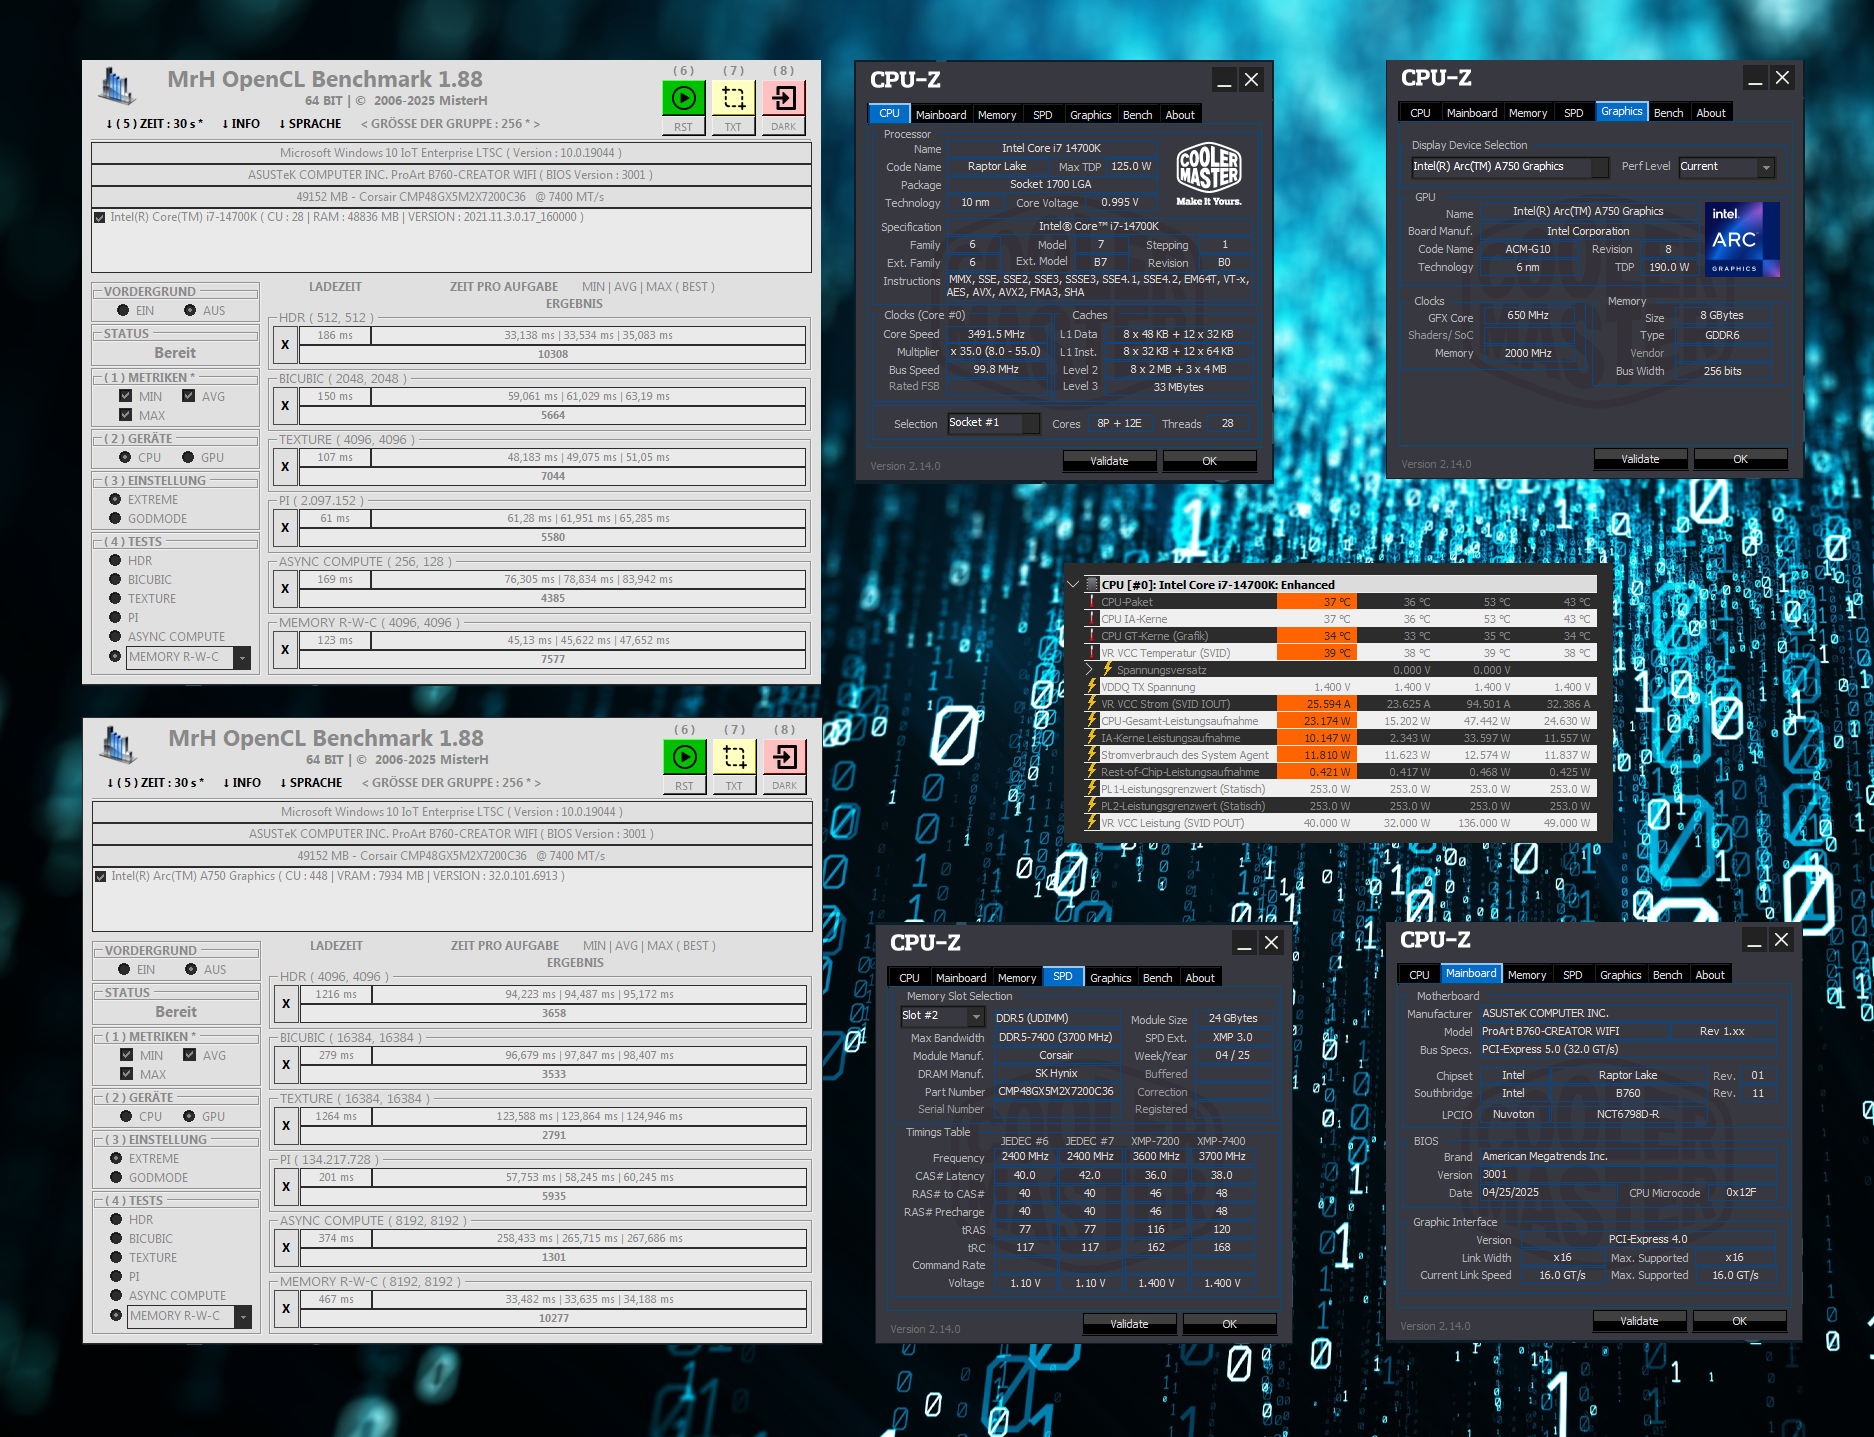Toggle the MAX metric checkbox in bottom benchmark window
The width and height of the screenshot is (1874, 1437).
tap(126, 1074)
